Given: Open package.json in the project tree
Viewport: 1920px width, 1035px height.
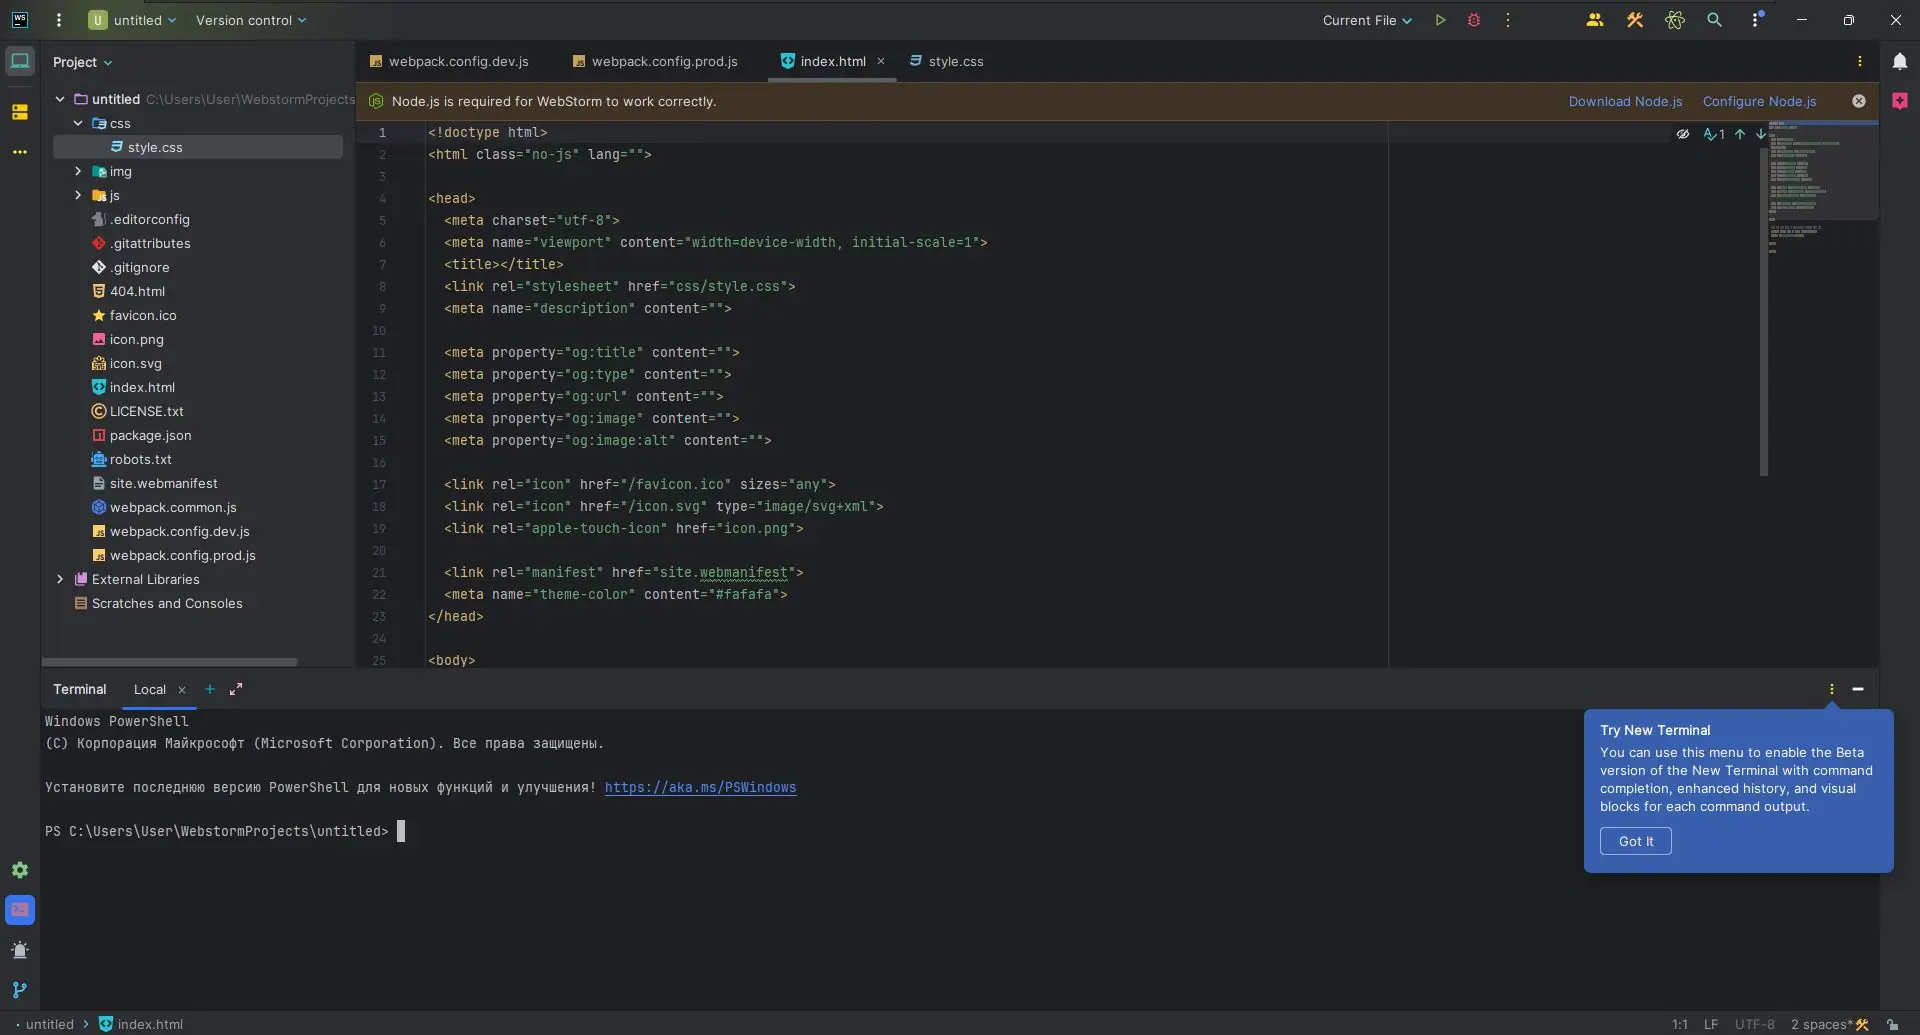Looking at the screenshot, I should [150, 436].
